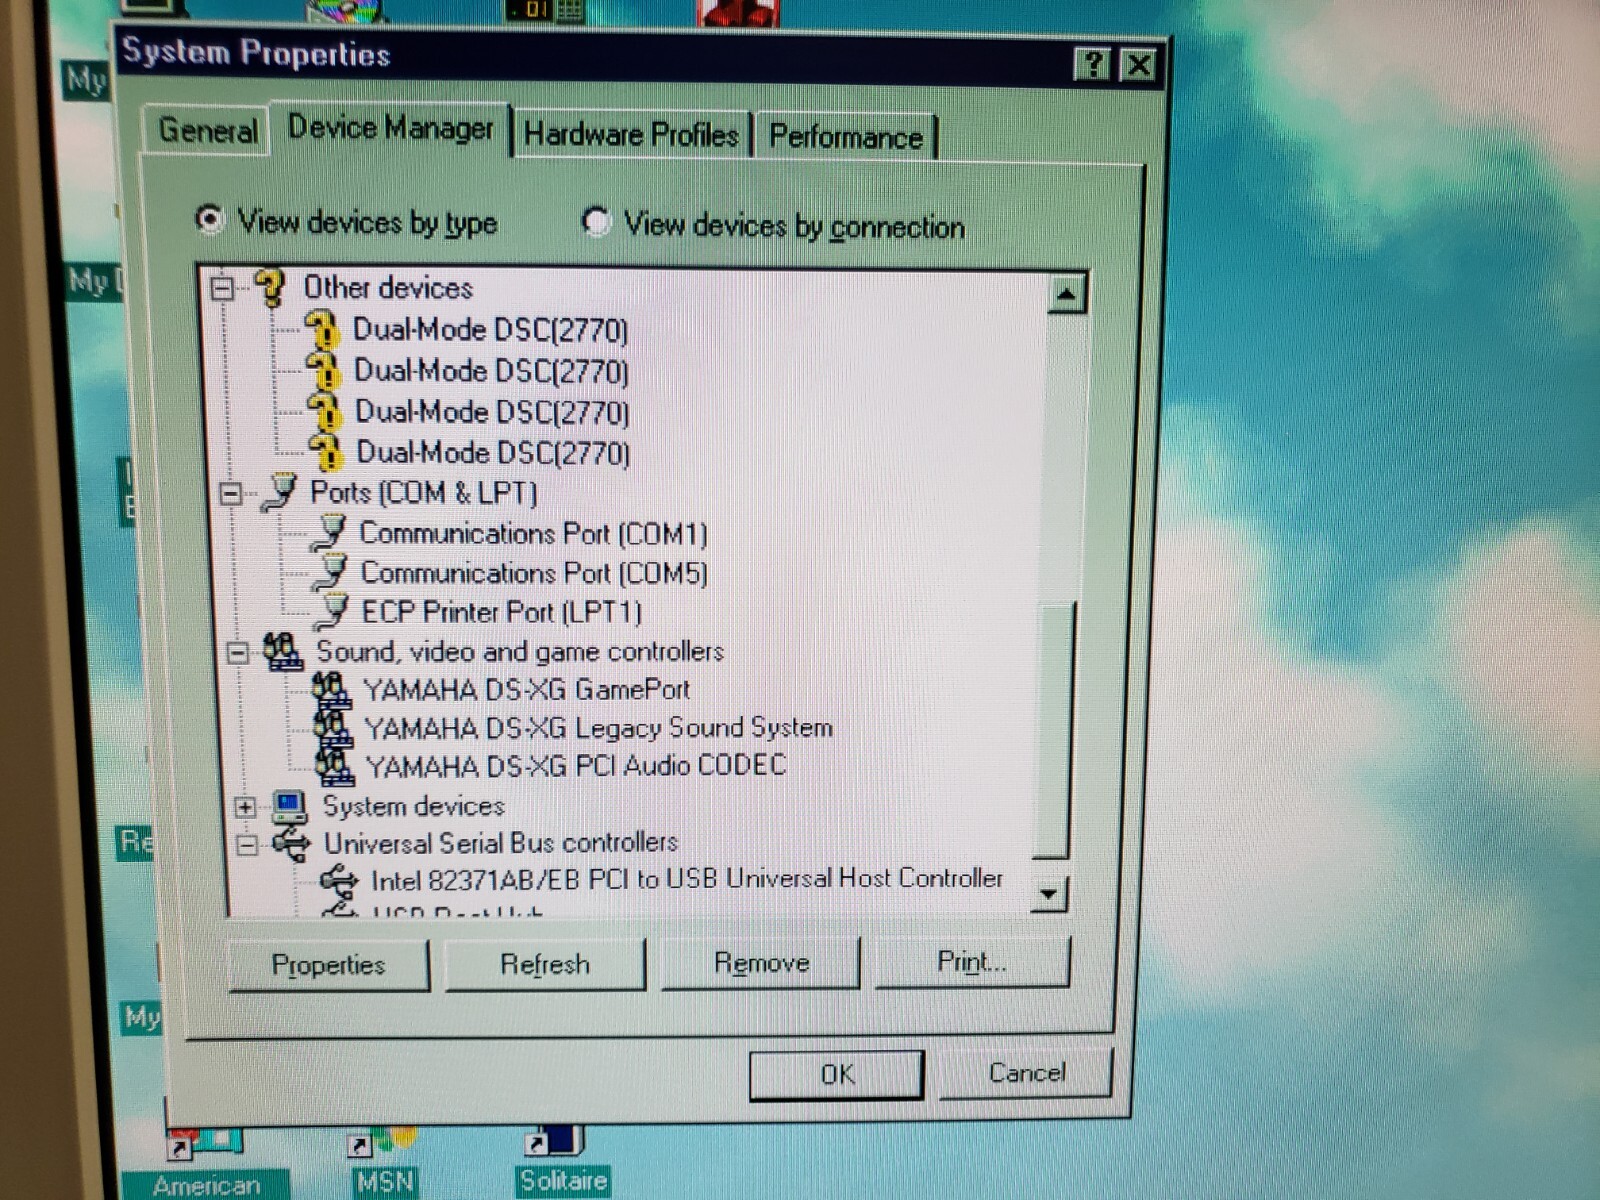Click the YAMAHA DS-XG GamePort device icon
This screenshot has height=1200, width=1600.
[331, 689]
